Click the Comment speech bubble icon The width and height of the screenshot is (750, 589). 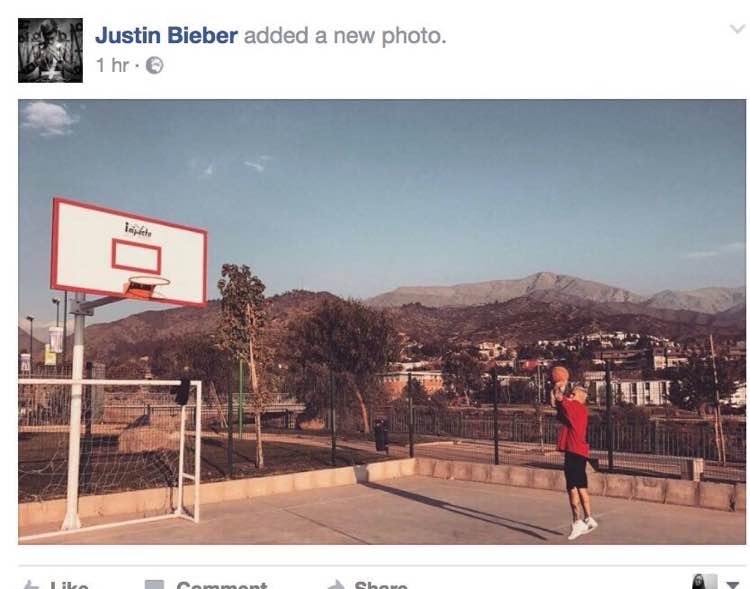[x=154, y=585]
